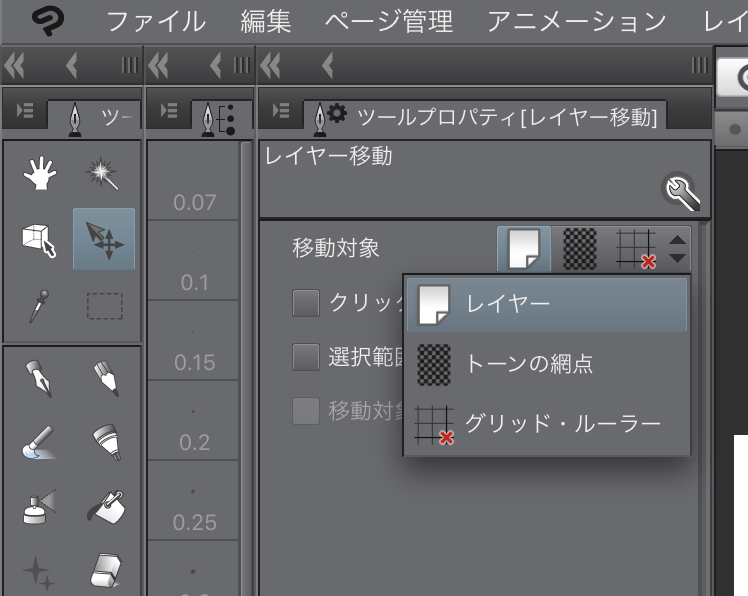Viewport: 748px width, 596px height.
Task: Collapse Tool palette dock with single arrow
Action: click(x=72, y=65)
